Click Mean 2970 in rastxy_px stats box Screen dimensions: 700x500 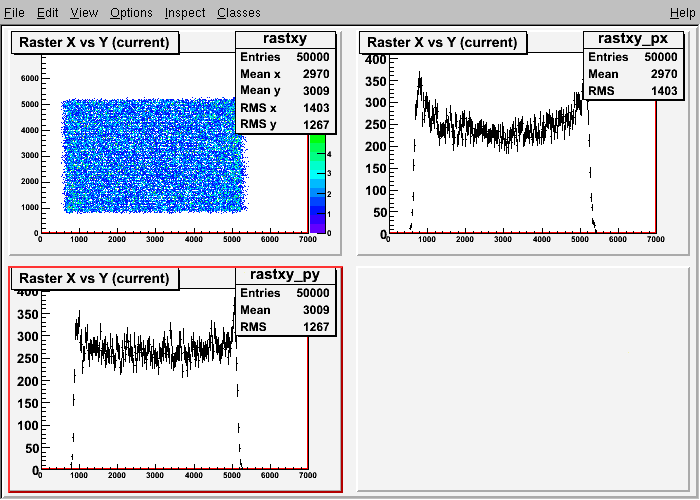[x=633, y=74]
